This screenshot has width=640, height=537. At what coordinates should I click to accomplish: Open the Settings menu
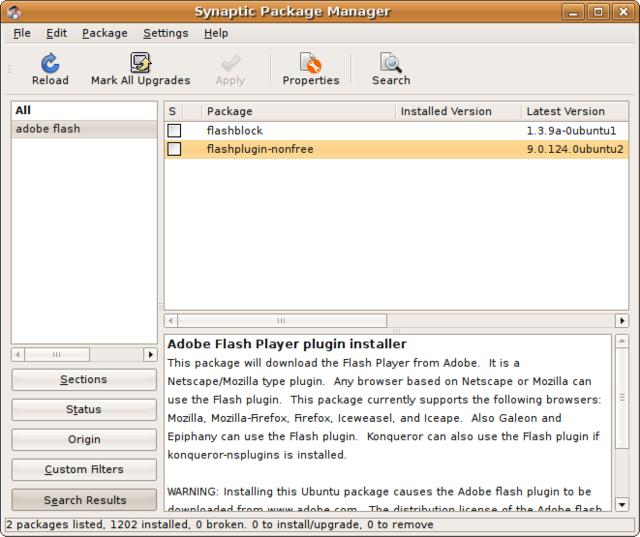(x=166, y=33)
